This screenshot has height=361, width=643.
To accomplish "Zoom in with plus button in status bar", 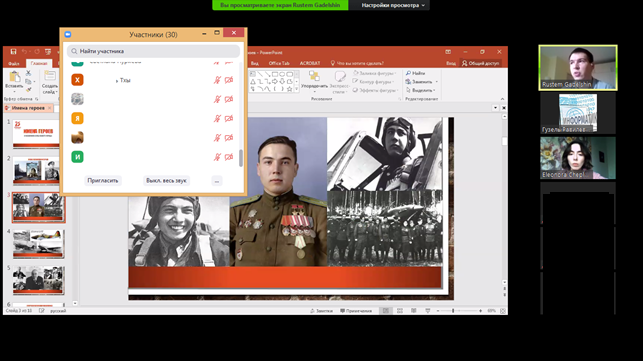I will point(480,311).
